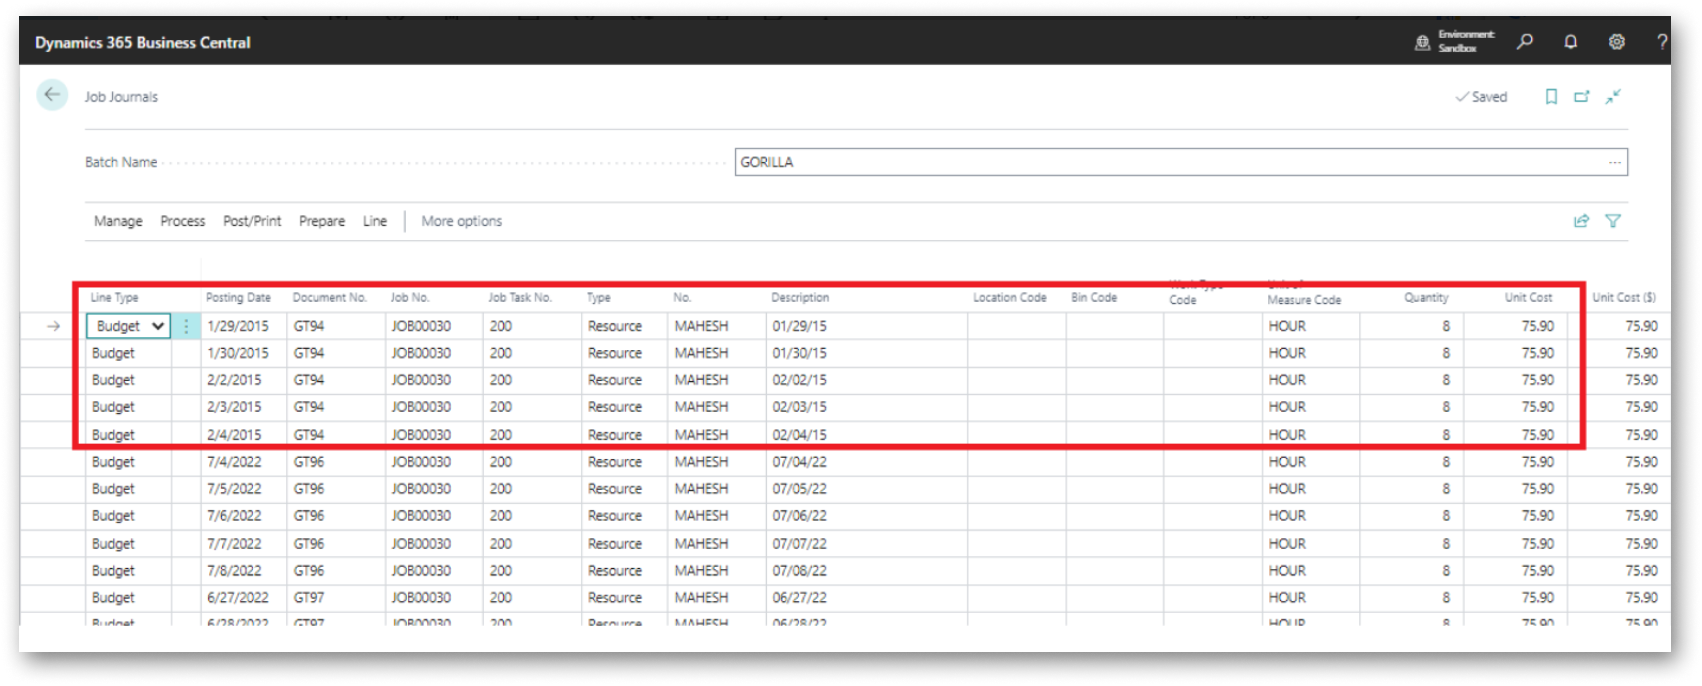Click More options

[461, 221]
